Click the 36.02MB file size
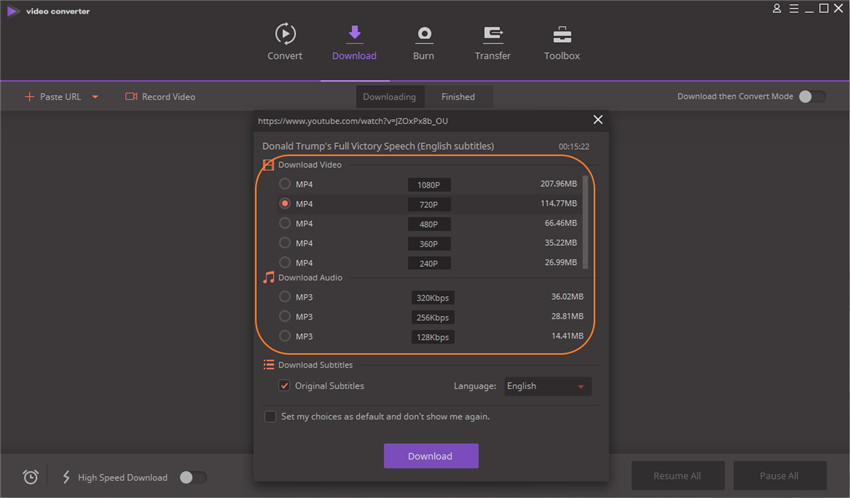 567,296
